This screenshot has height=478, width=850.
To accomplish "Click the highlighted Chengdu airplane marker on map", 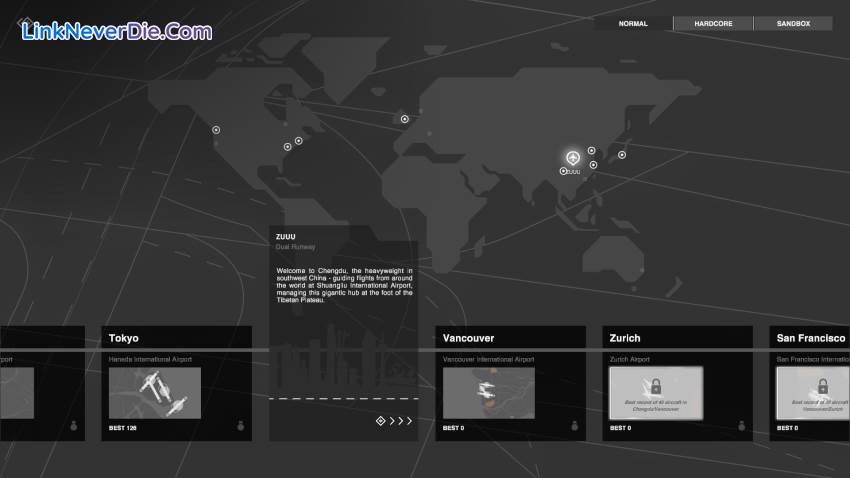I will (x=573, y=158).
